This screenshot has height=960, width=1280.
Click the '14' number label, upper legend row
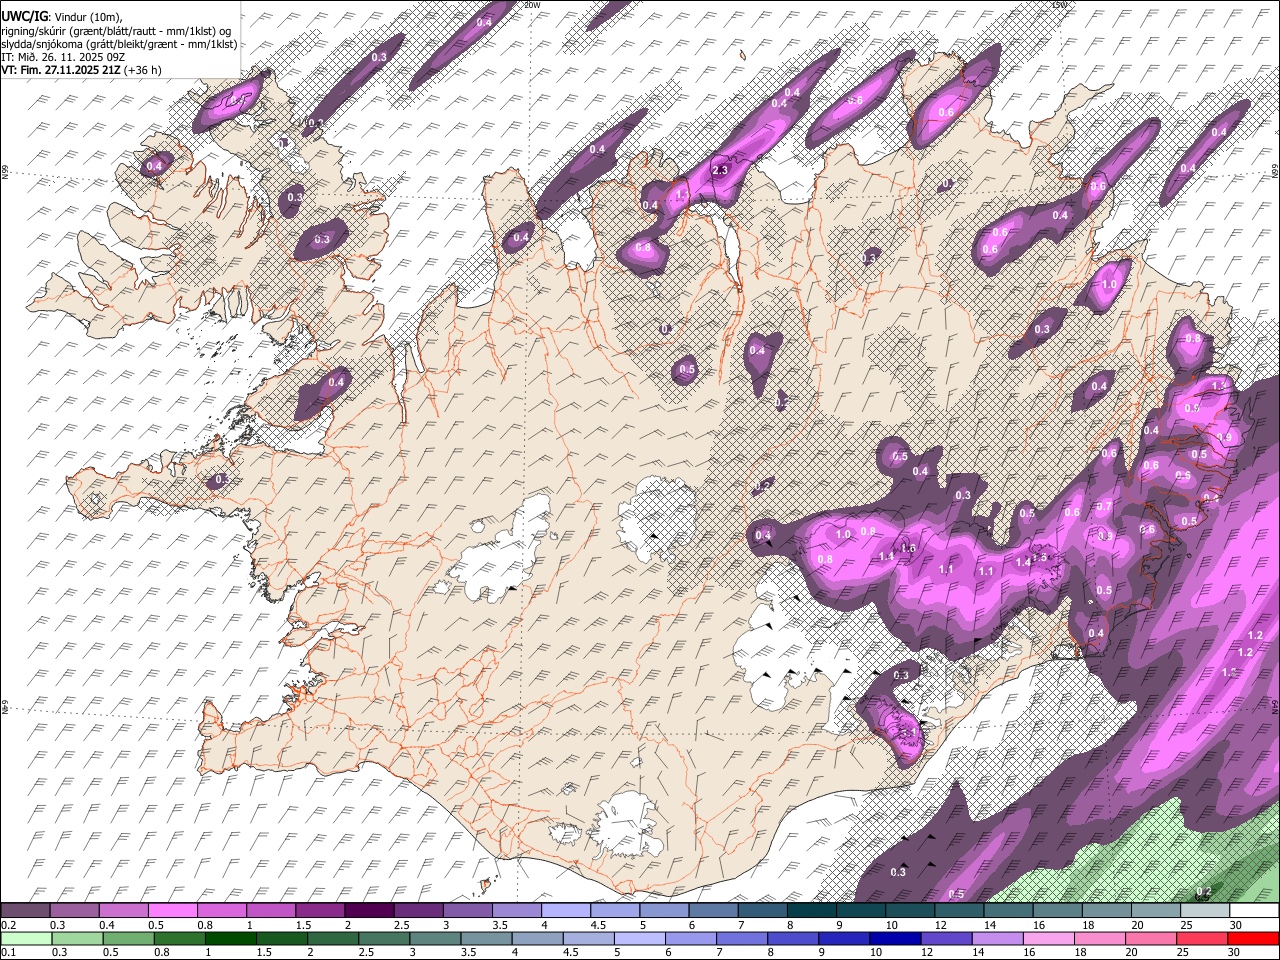991,926
